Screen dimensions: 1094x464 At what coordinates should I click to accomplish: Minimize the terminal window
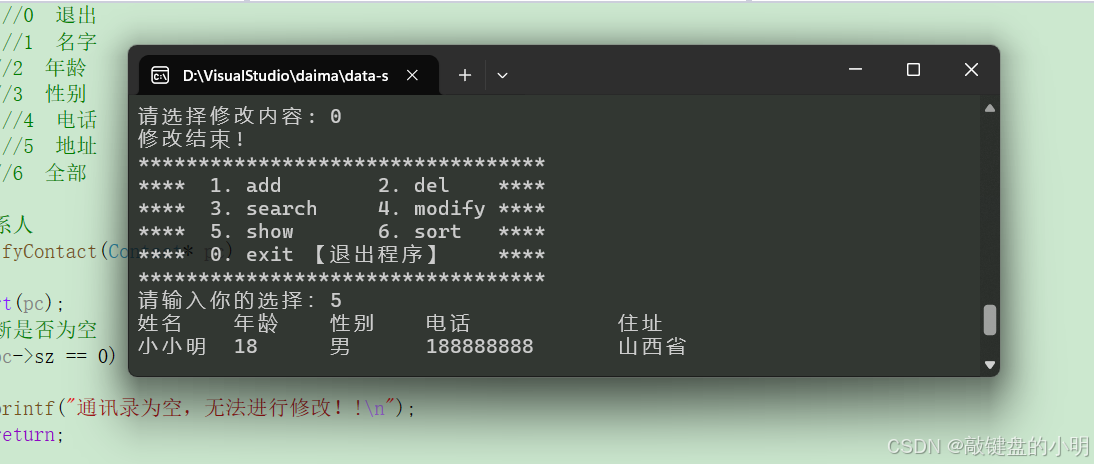(x=855, y=69)
